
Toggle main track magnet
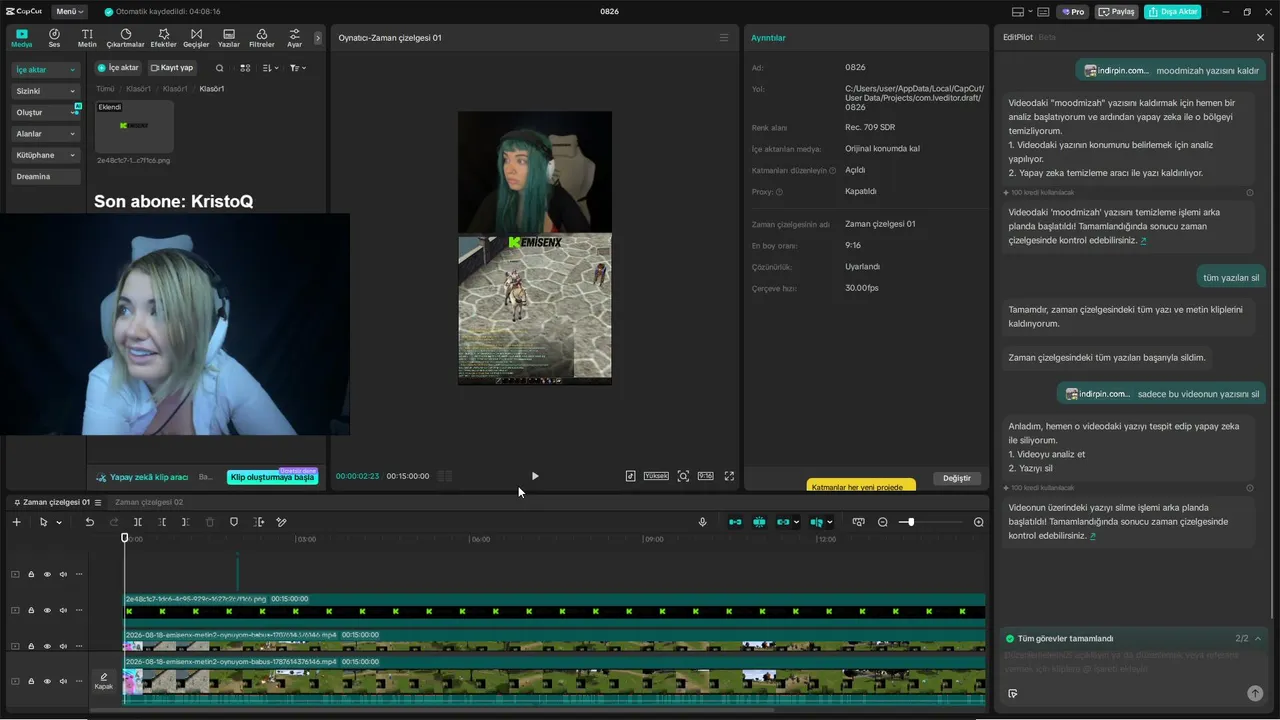(735, 522)
